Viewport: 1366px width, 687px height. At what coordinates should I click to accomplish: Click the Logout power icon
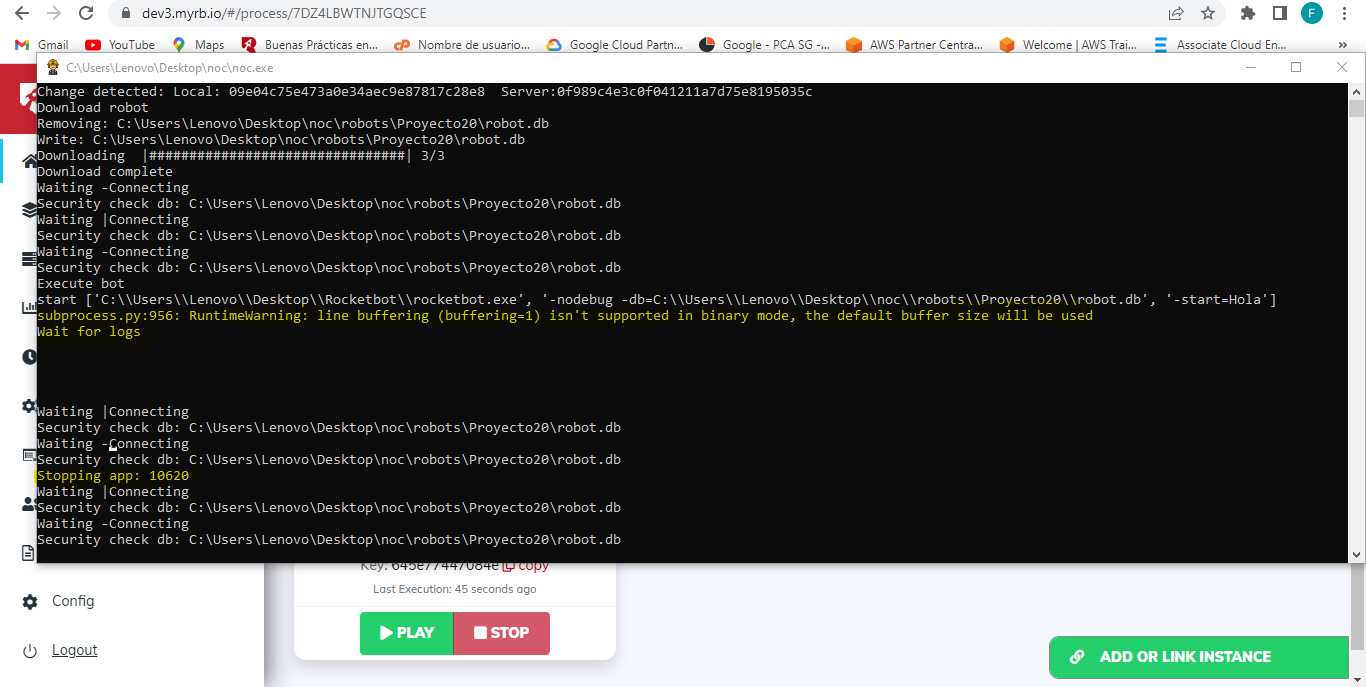coord(31,651)
